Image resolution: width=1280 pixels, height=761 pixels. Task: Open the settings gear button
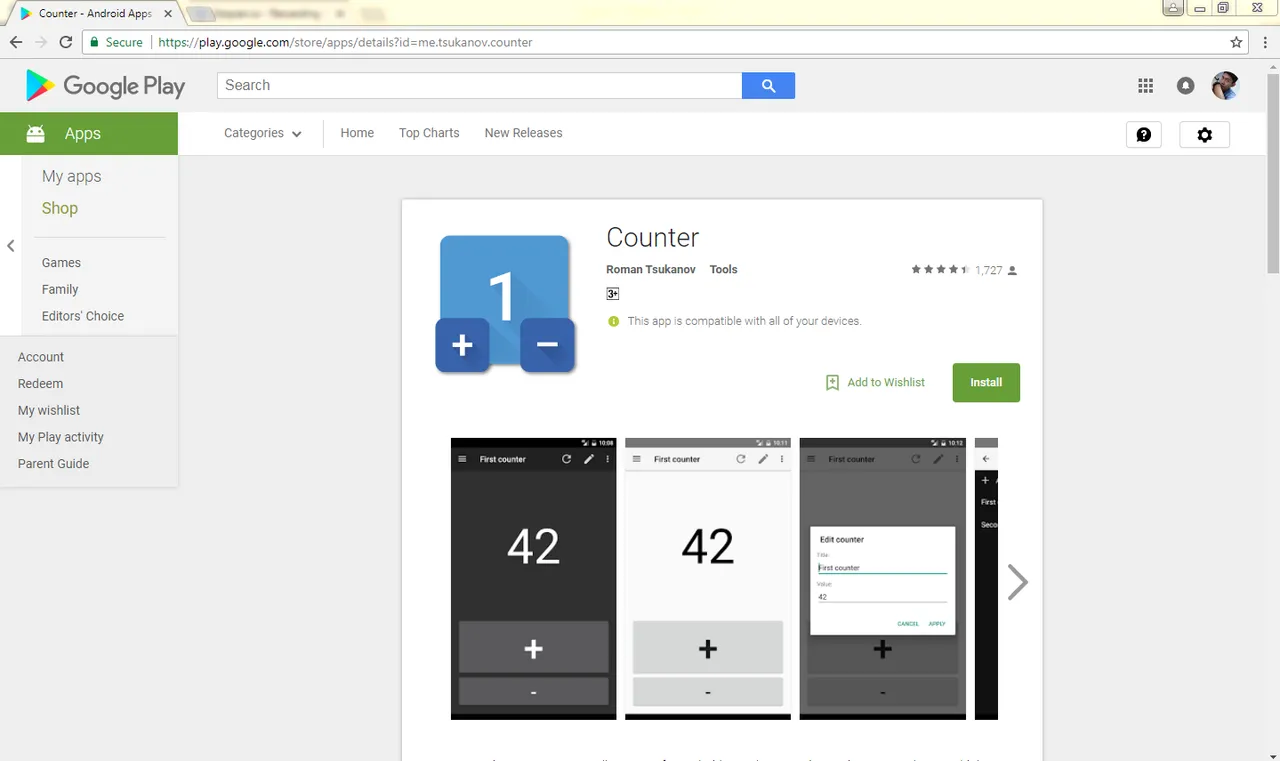(1205, 135)
